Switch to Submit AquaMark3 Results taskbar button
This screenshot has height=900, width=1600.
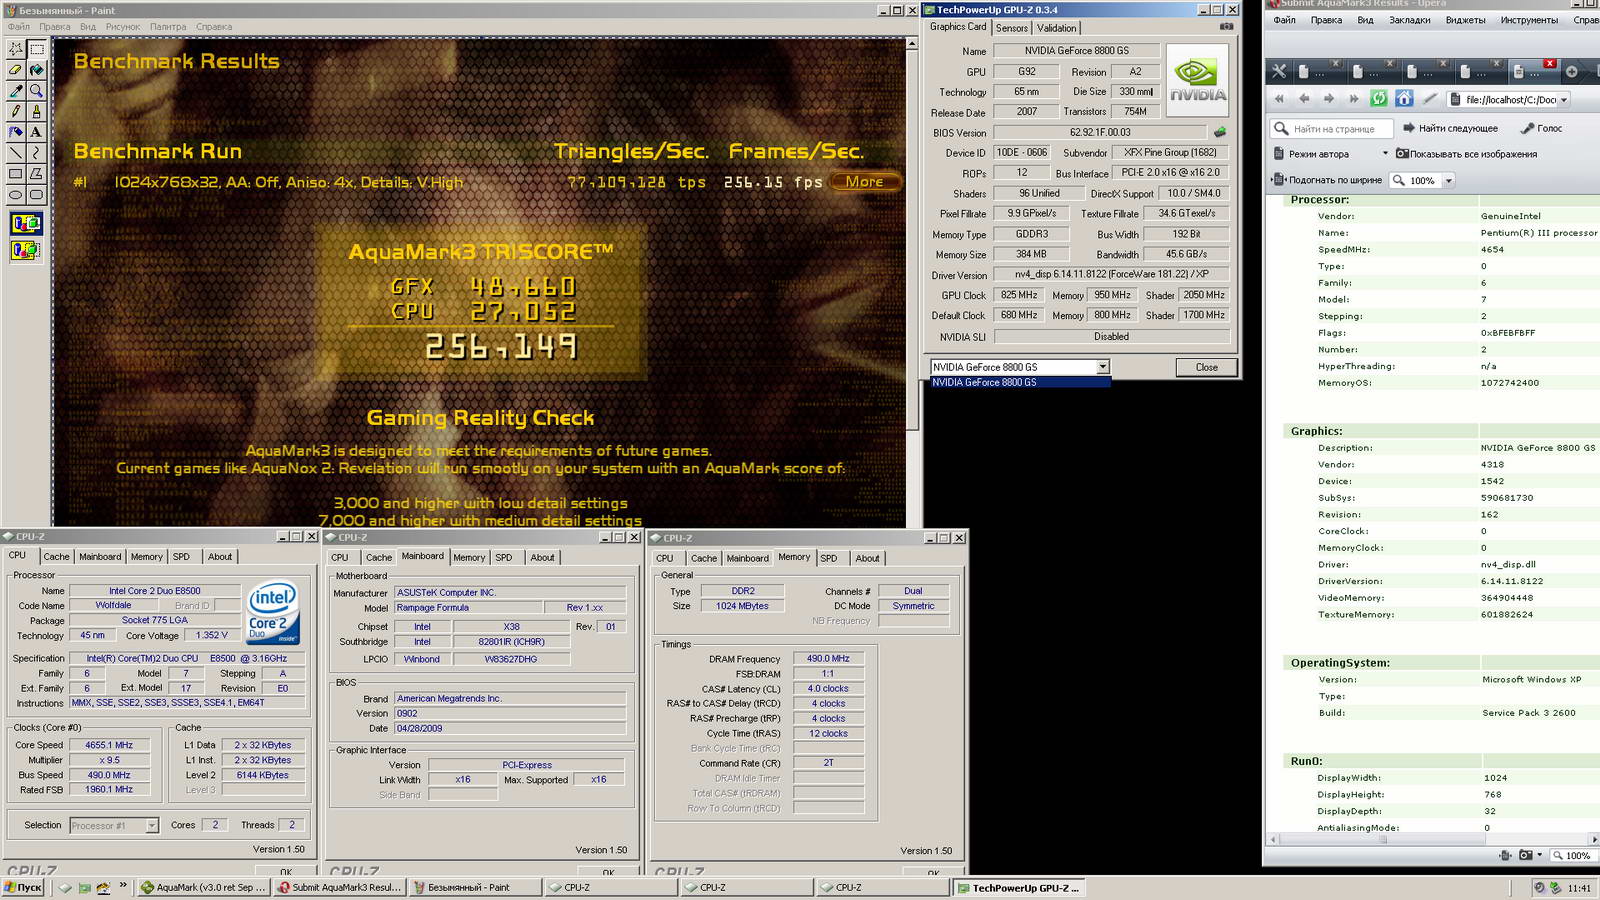tap(339, 887)
